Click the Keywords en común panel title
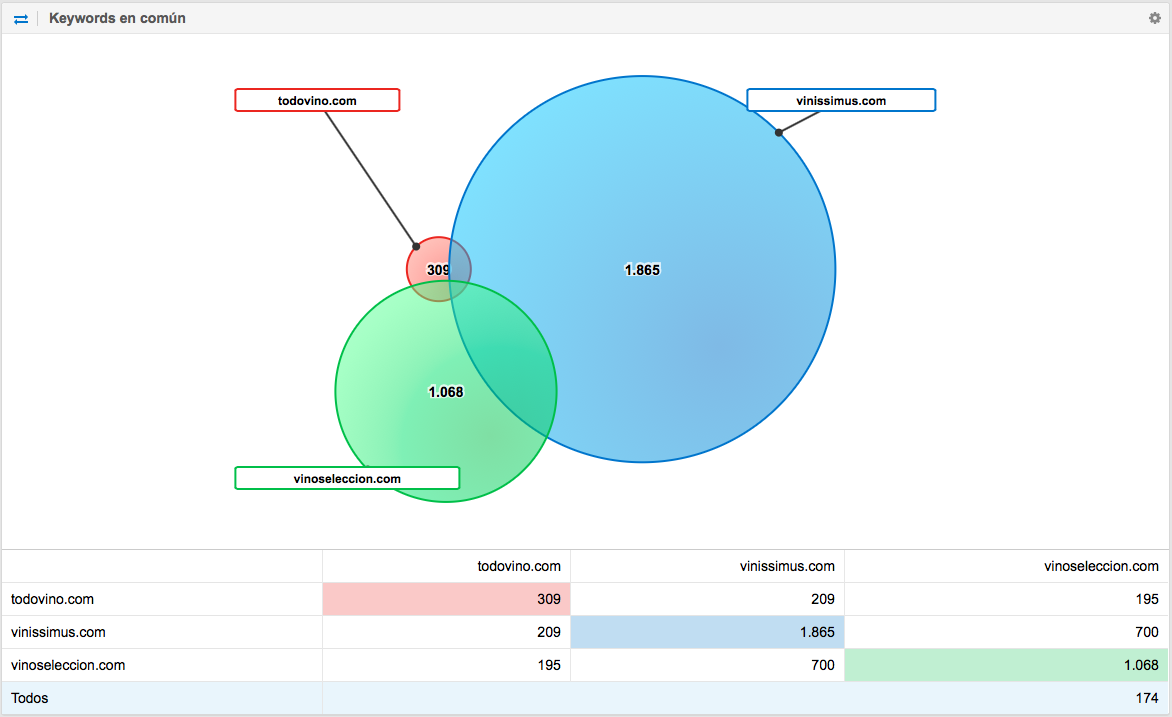Image resolution: width=1172 pixels, height=717 pixels. click(117, 19)
